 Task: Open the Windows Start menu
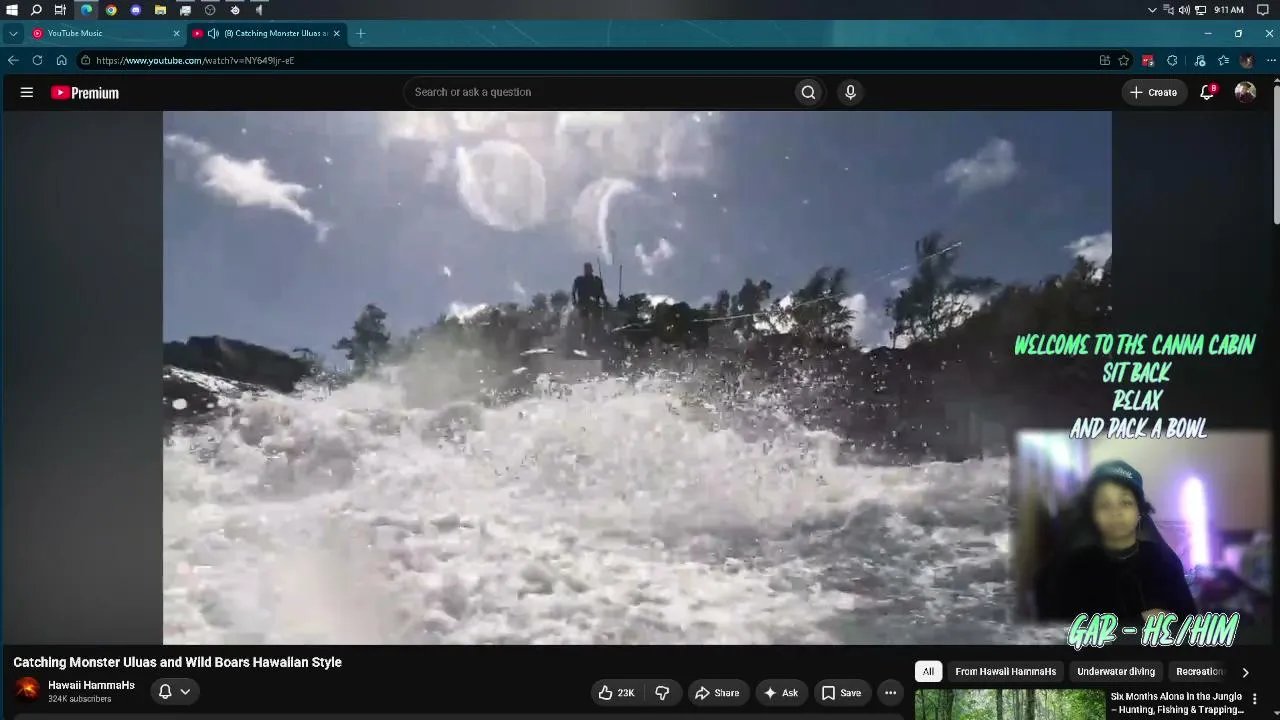coord(12,10)
